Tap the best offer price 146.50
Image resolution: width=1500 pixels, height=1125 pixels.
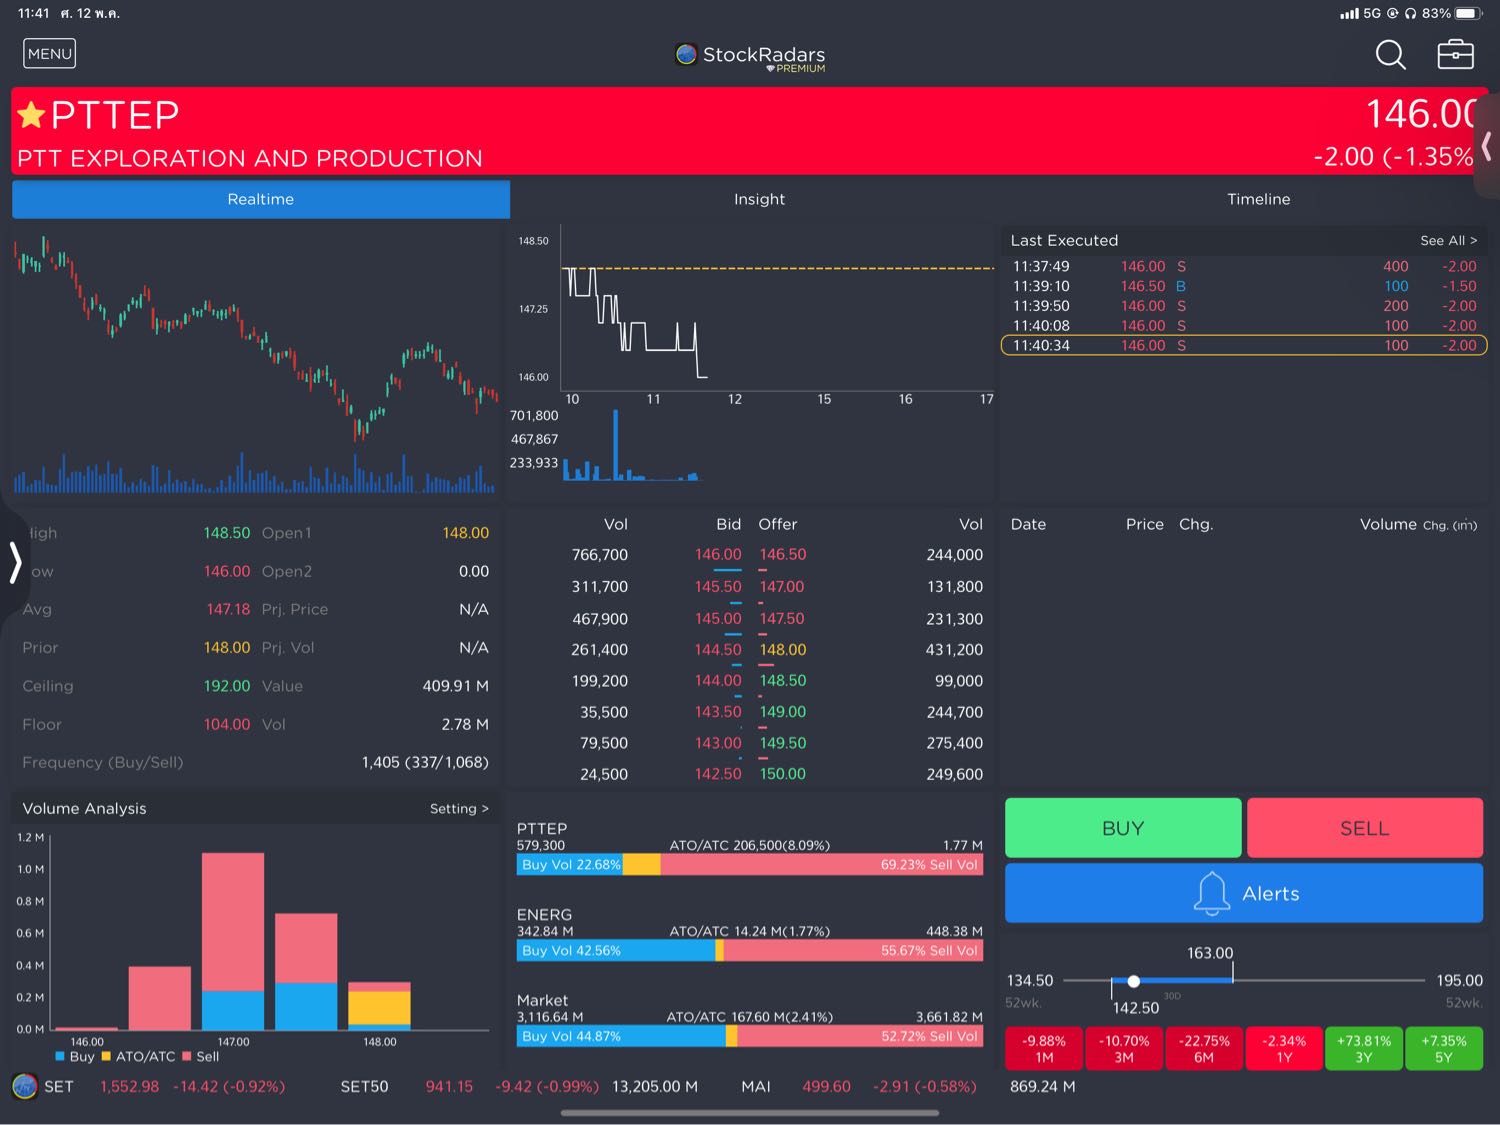click(782, 555)
